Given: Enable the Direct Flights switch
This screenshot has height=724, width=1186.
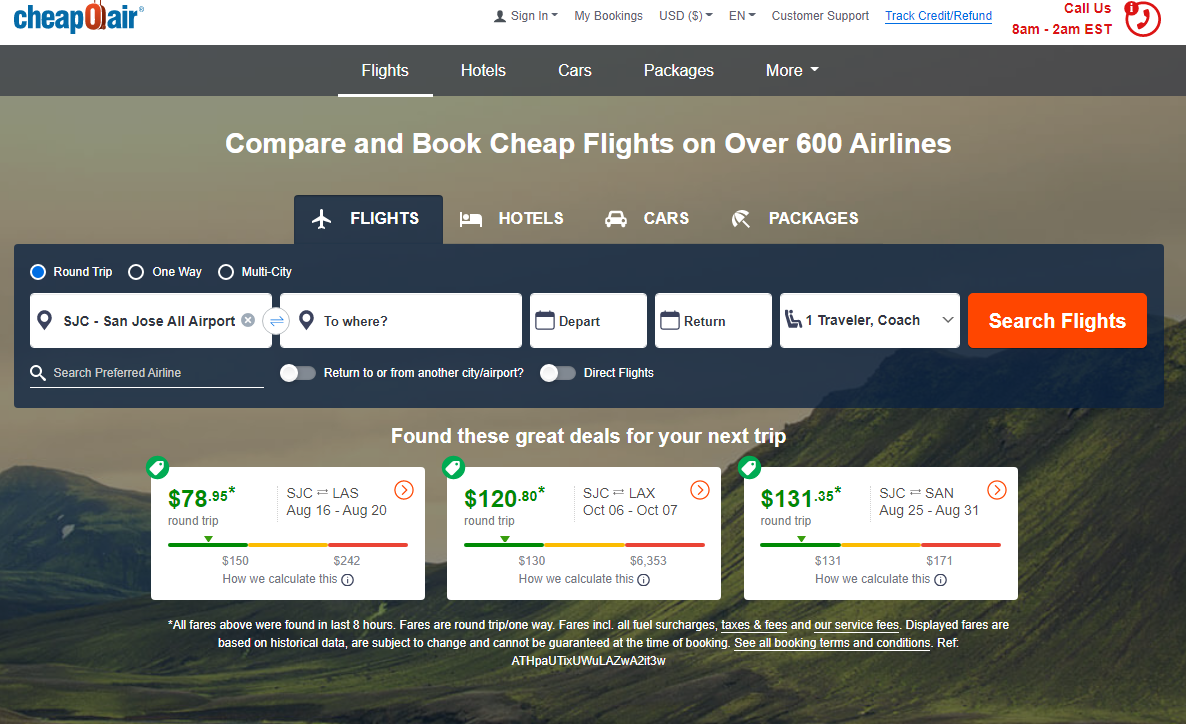Looking at the screenshot, I should click(x=557, y=372).
